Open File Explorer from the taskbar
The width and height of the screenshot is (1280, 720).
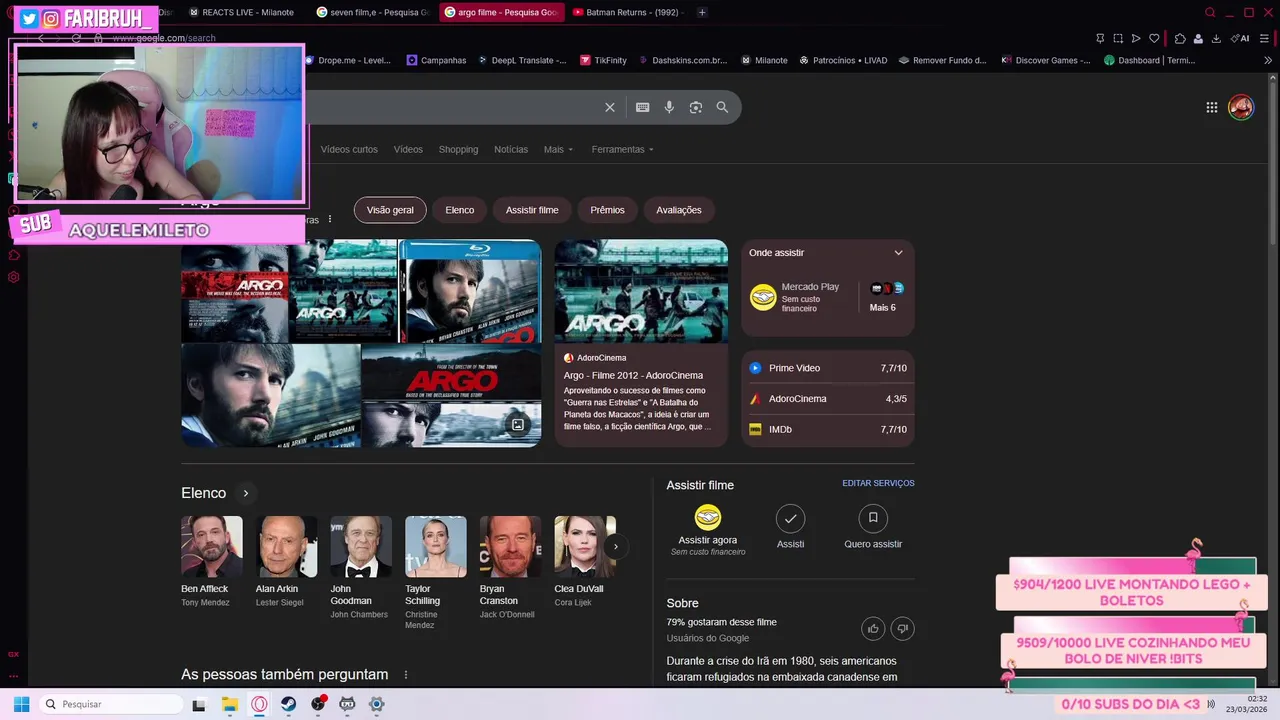pyautogui.click(x=229, y=704)
